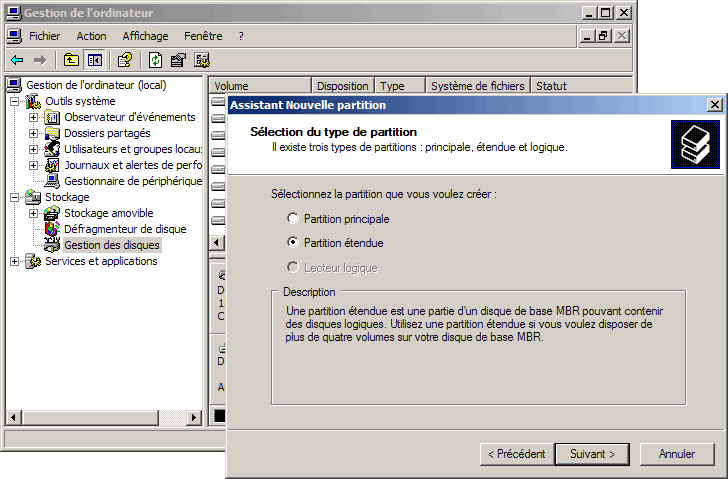Click the Suivant > button
This screenshot has height=479, width=728.
(592, 454)
